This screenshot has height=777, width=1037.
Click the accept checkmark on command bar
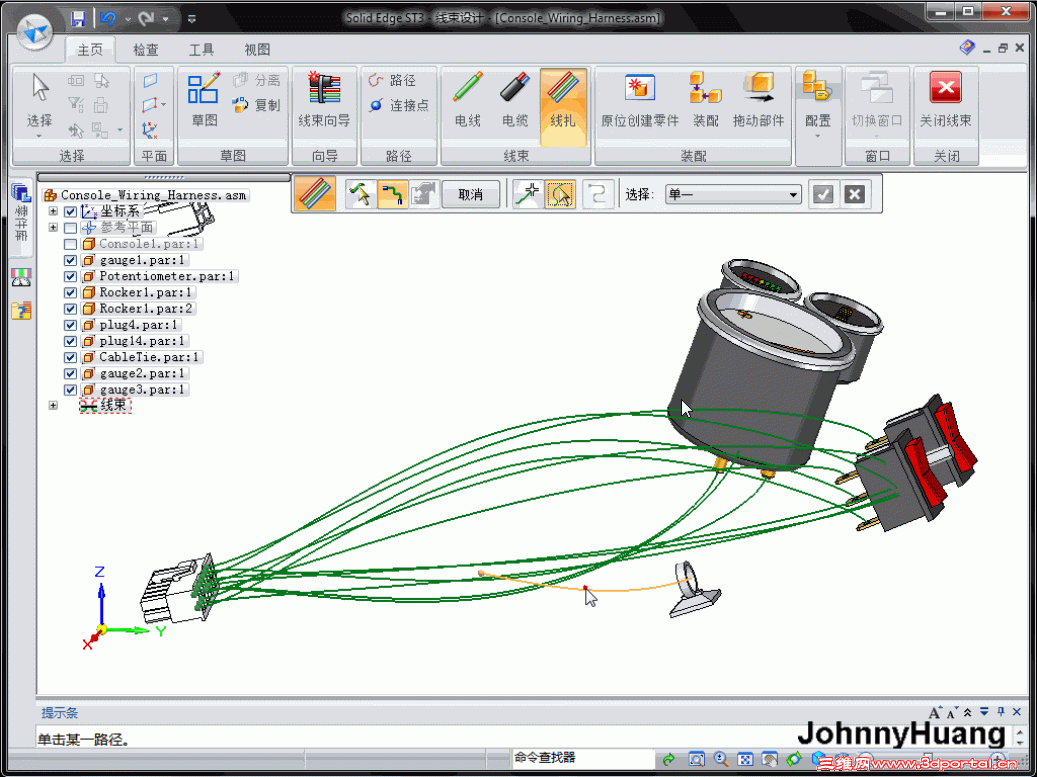(x=823, y=194)
